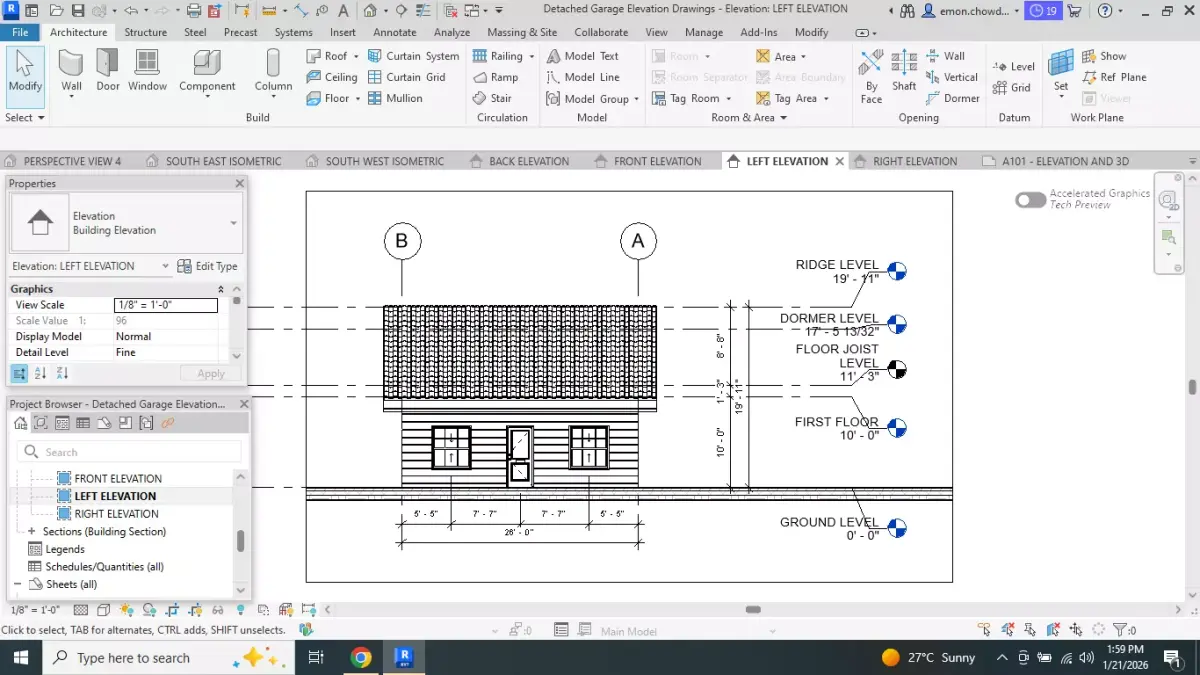Open the Railing dropdown arrow
1200x675 pixels.
pos(532,56)
